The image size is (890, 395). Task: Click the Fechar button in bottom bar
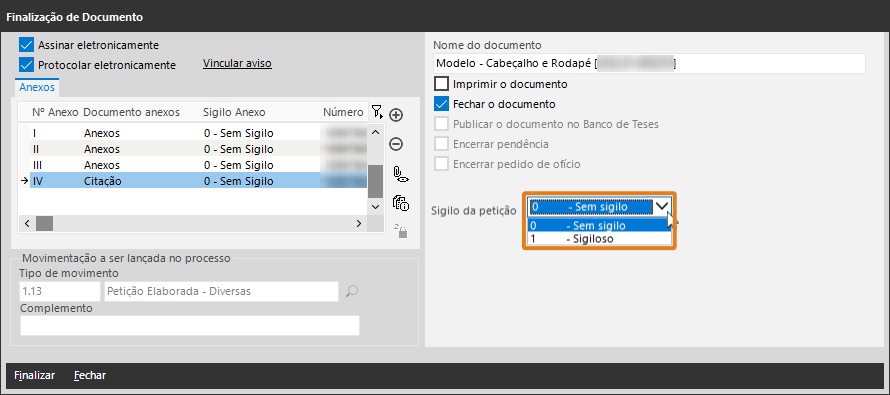point(90,375)
